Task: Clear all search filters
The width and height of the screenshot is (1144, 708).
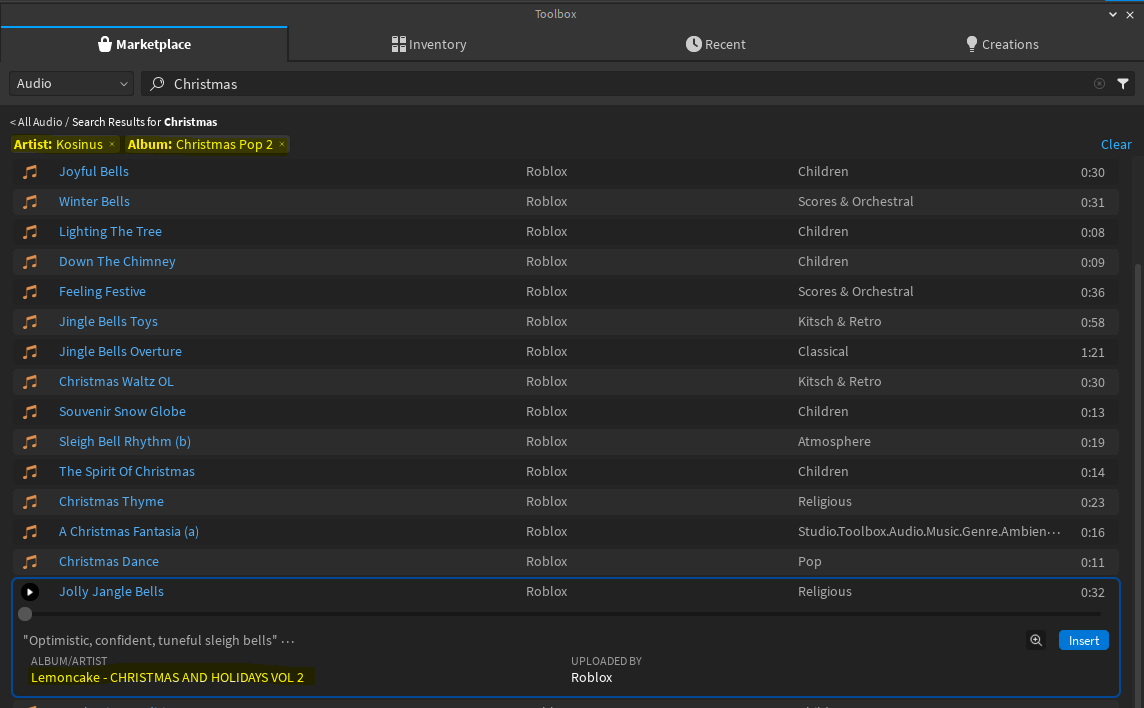Action: click(1116, 144)
